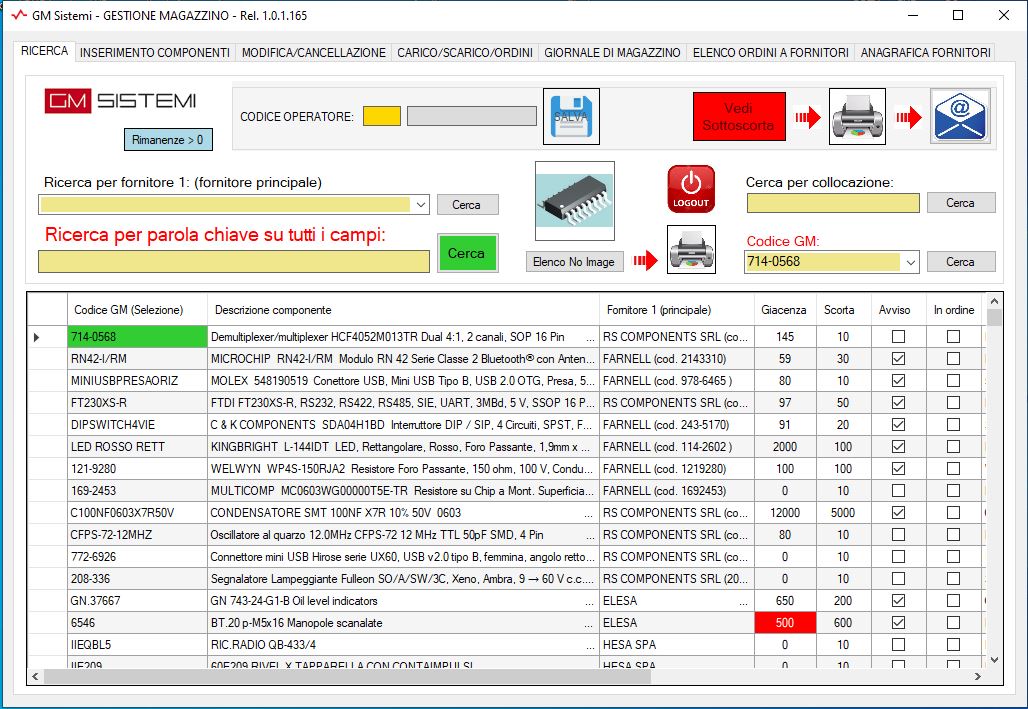Click the gray field beside Codice Operatore
Image resolution: width=1028 pixels, height=709 pixels.
click(x=471, y=116)
